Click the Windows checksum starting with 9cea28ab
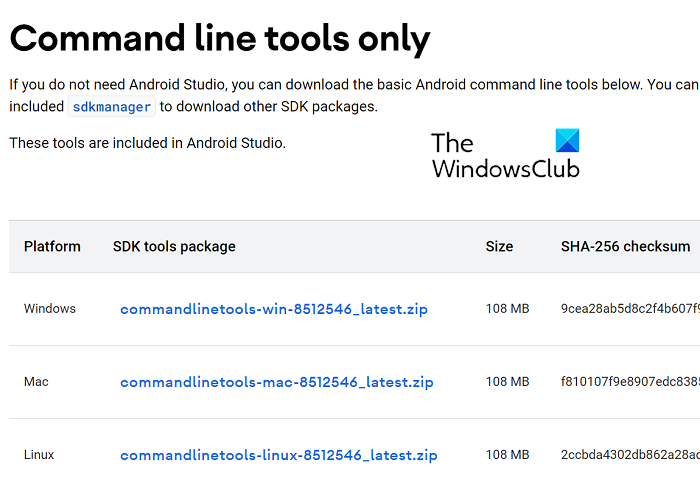 (629, 309)
